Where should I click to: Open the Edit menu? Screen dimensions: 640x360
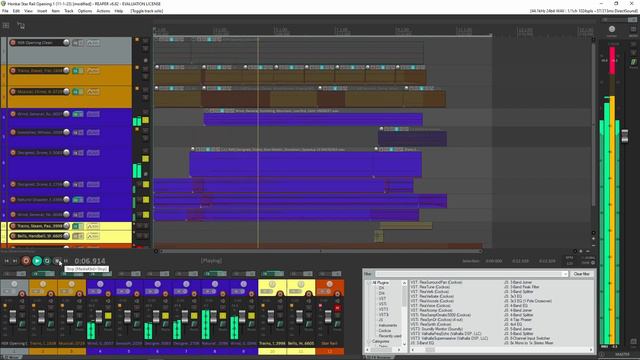[16, 11]
